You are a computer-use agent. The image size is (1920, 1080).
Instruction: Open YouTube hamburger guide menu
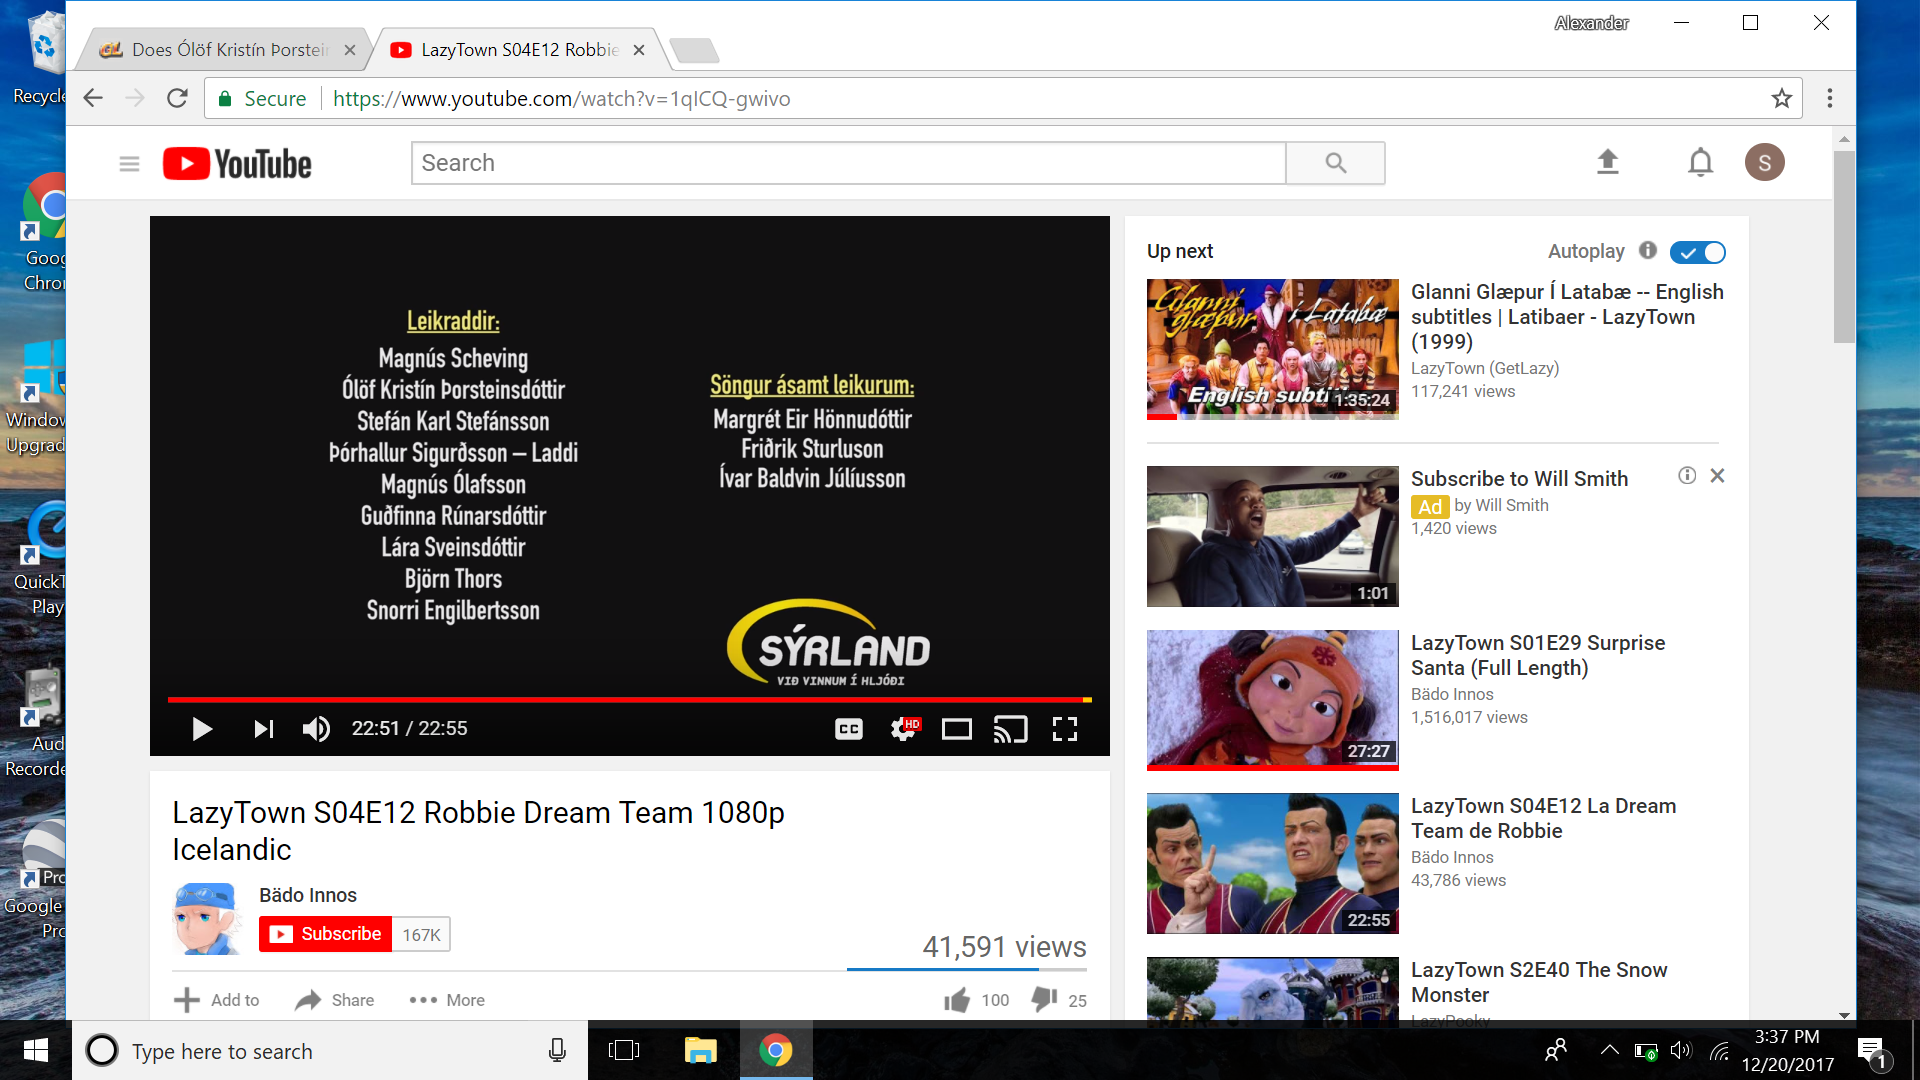(129, 163)
